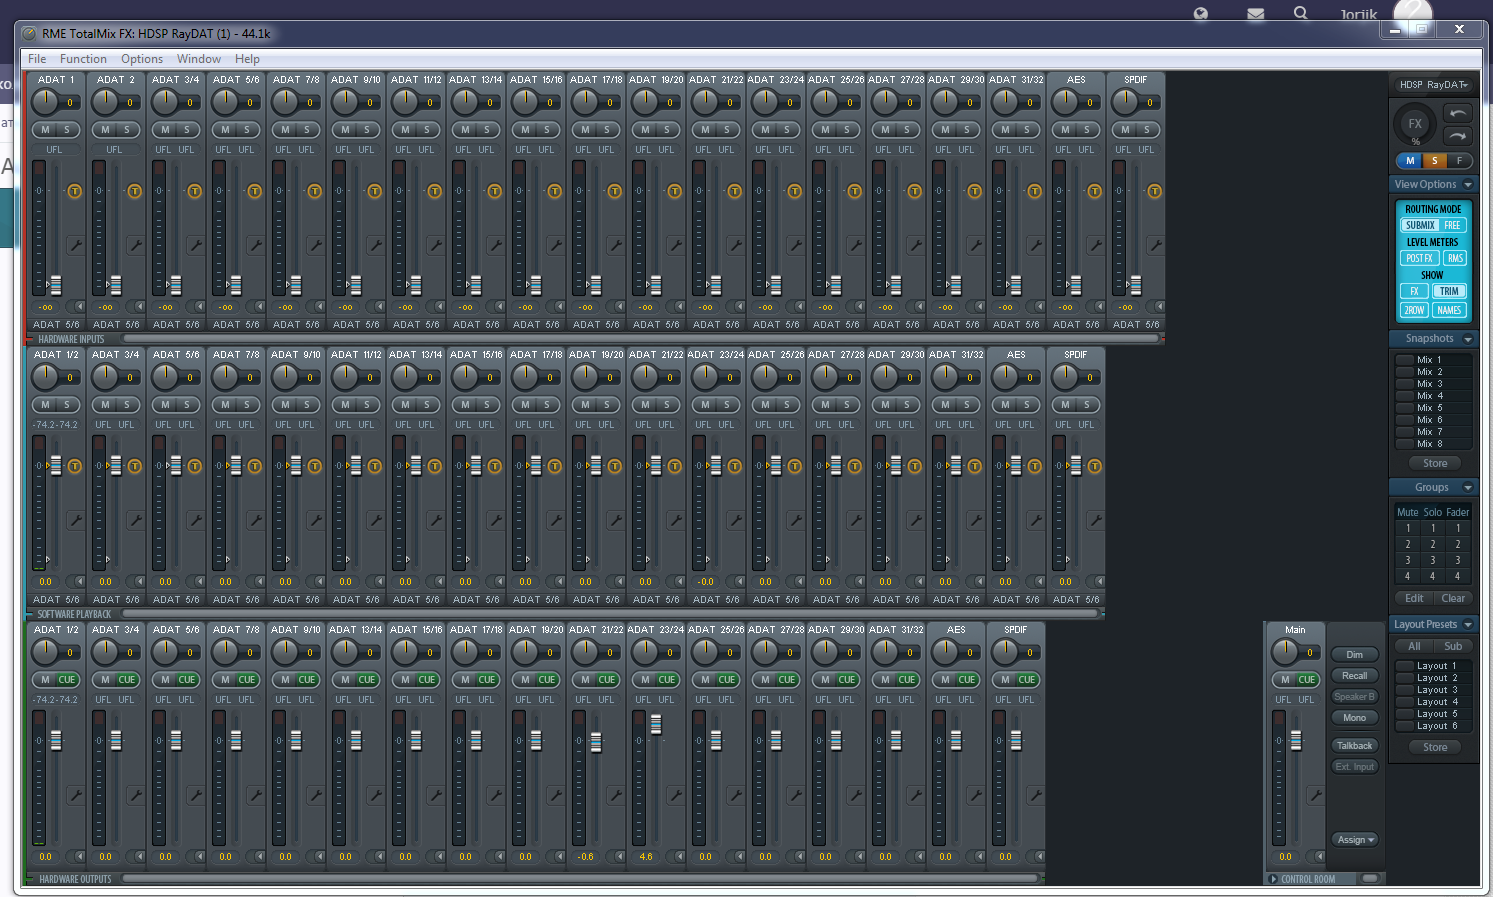Open the Assign dropdown in Control Room
This screenshot has height=897, width=1493.
coord(1355,840)
